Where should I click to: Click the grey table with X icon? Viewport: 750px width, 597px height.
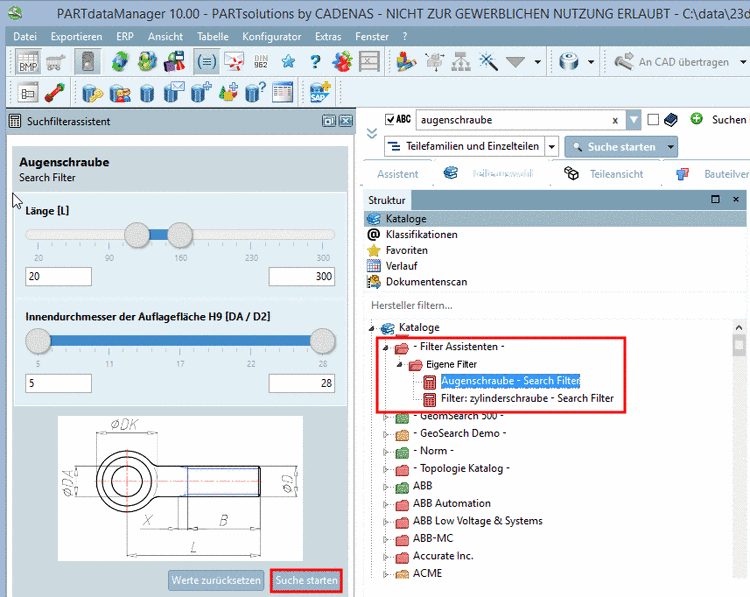[369, 62]
